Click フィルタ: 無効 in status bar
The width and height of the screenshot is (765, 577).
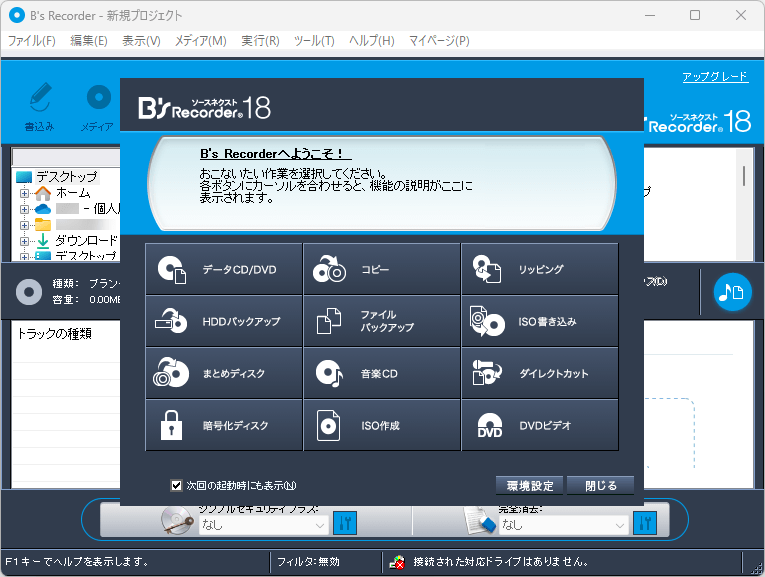(308, 562)
